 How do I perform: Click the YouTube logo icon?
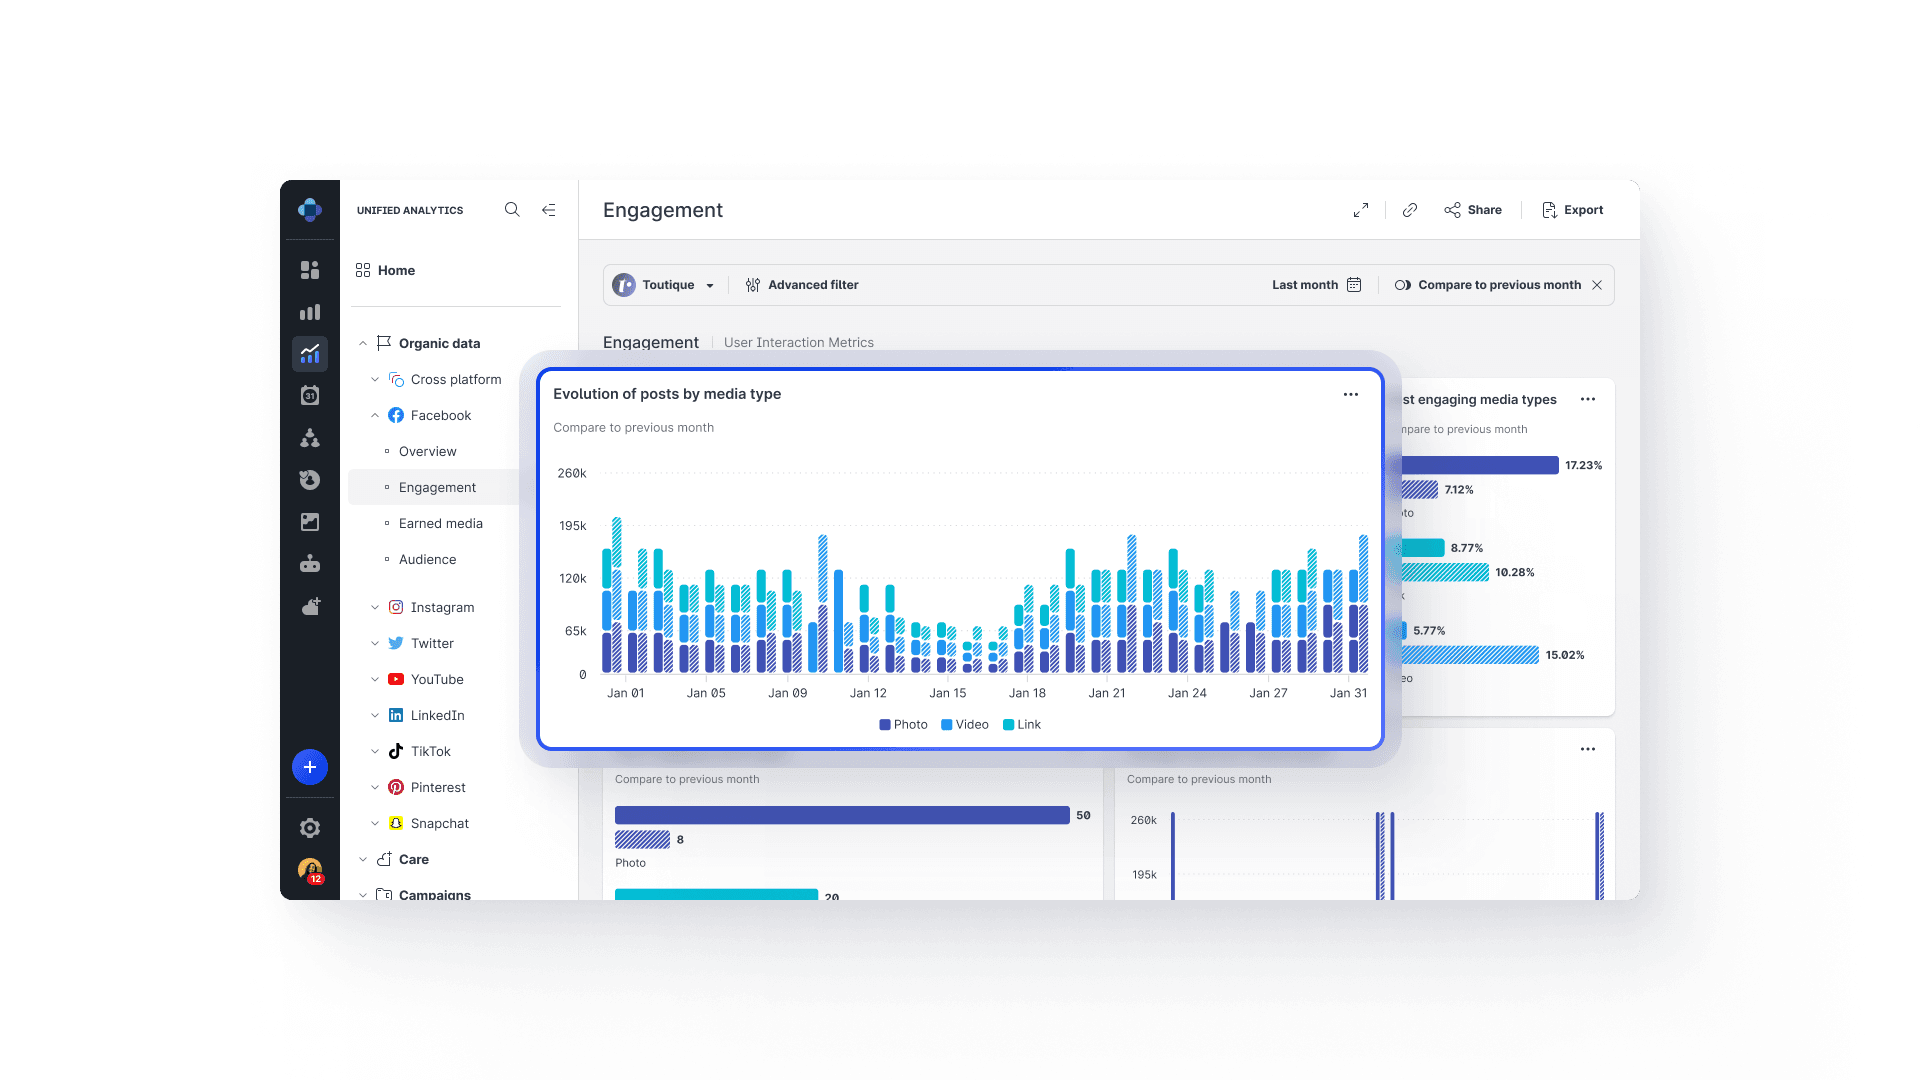pyautogui.click(x=396, y=679)
